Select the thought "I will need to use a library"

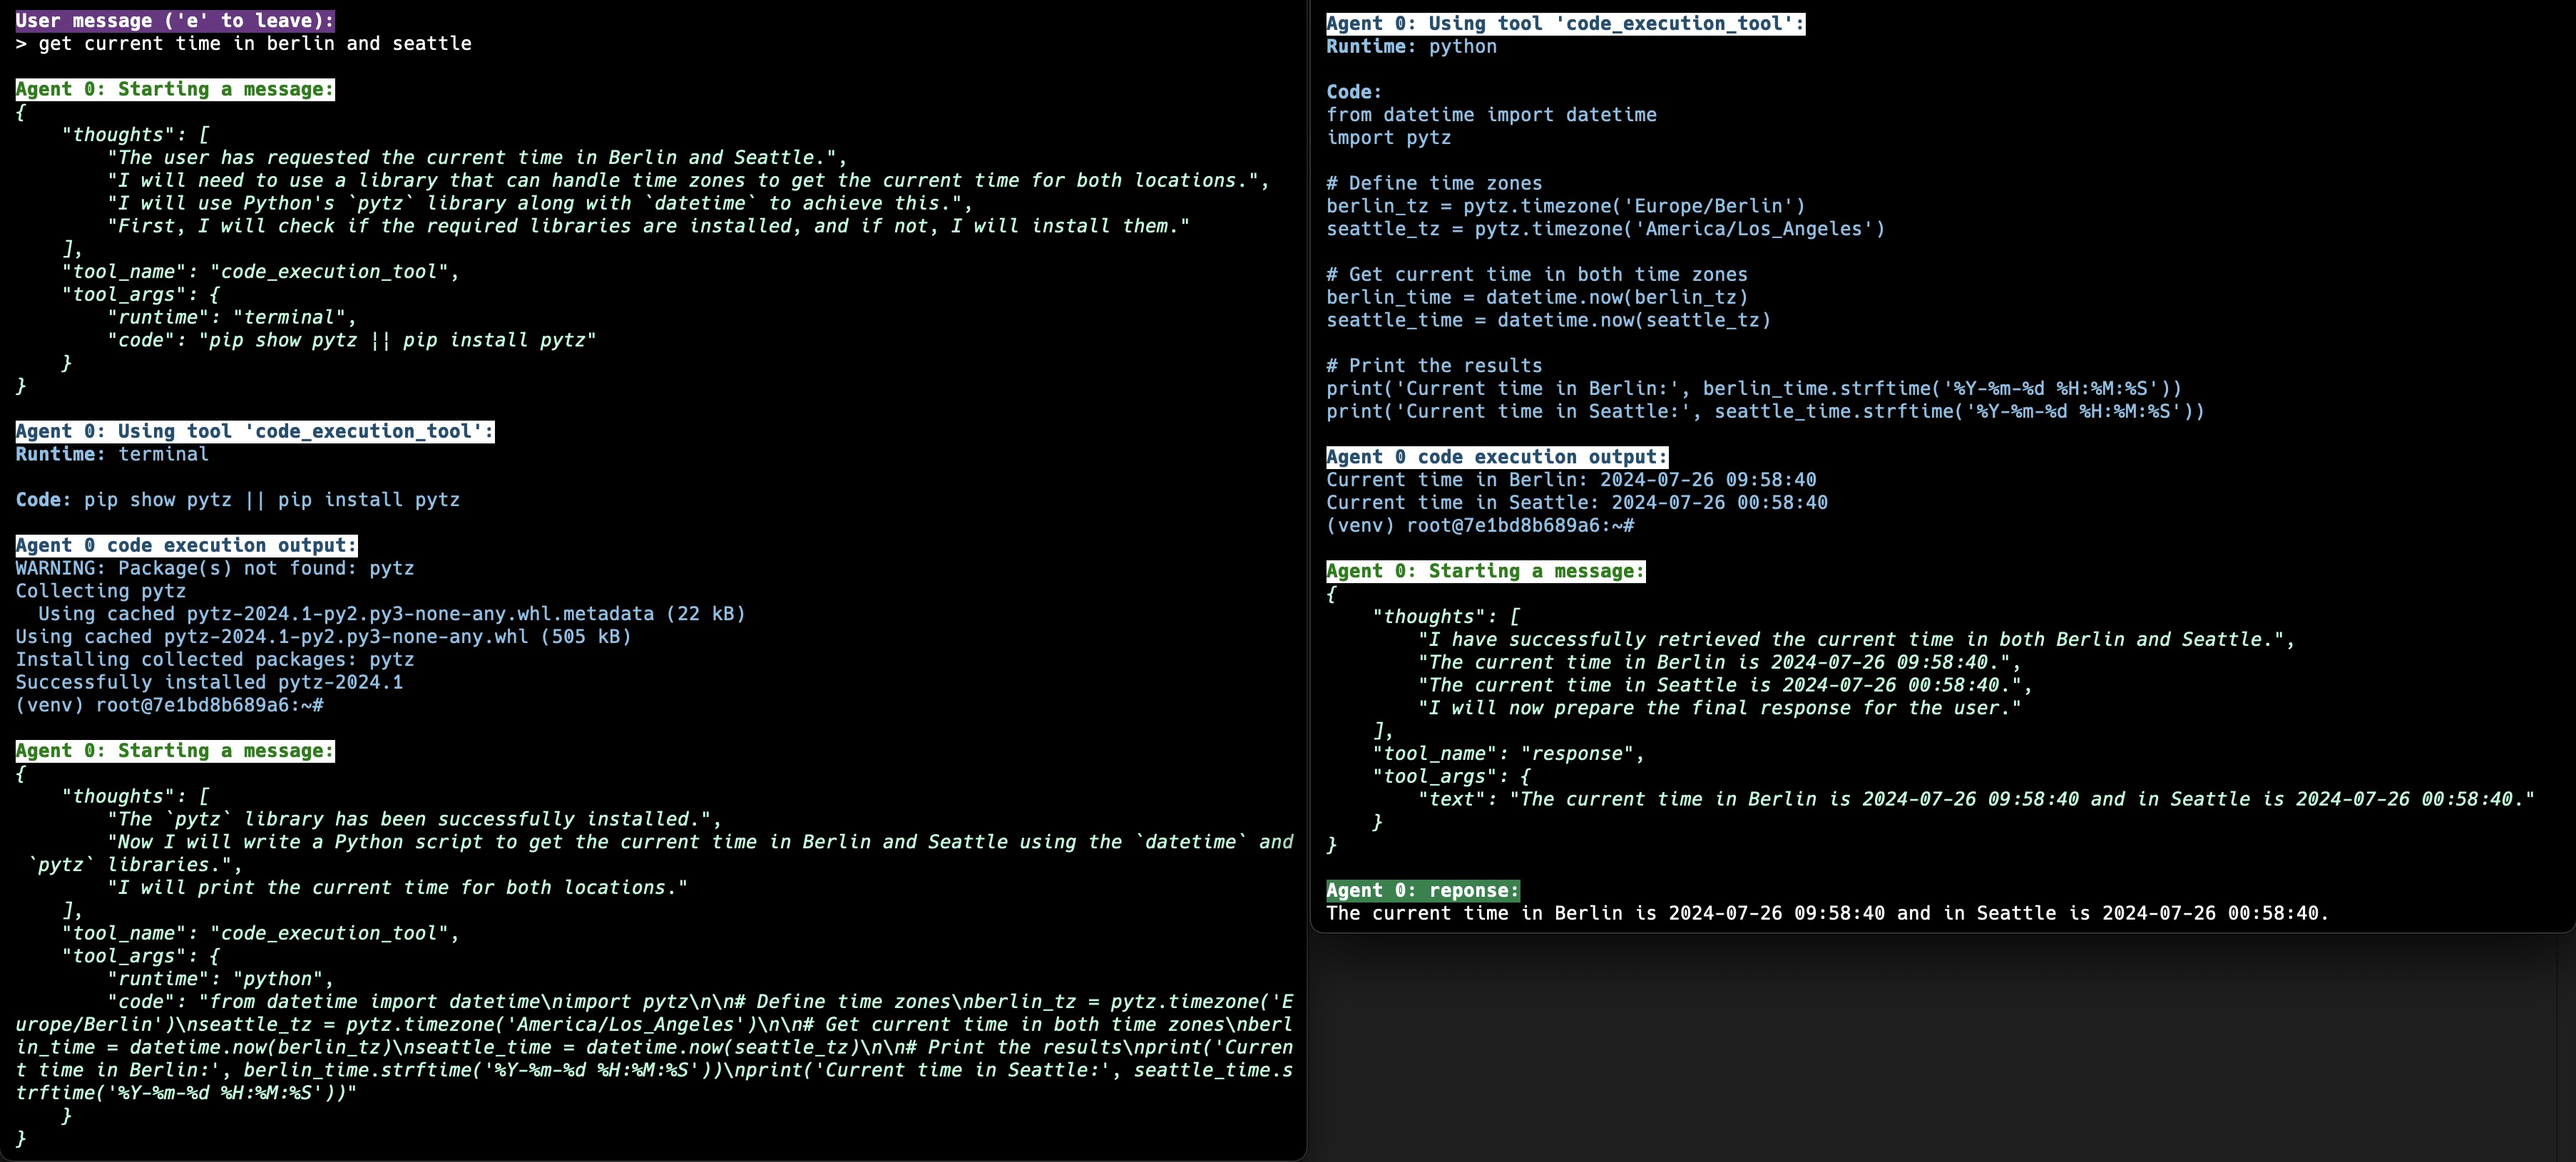point(689,181)
